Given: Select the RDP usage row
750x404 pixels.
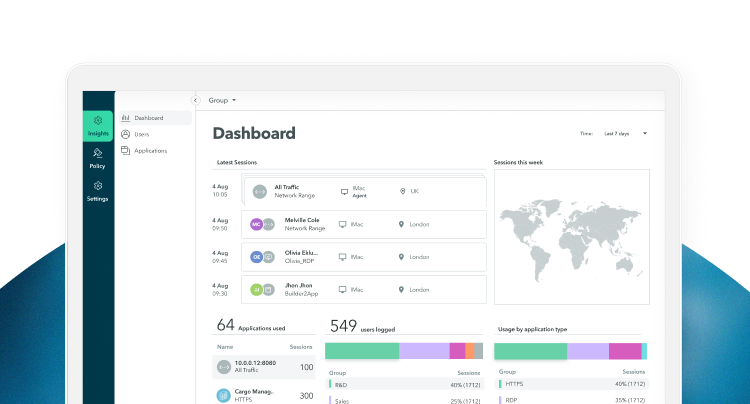Looking at the screenshot, I should tap(572, 400).
